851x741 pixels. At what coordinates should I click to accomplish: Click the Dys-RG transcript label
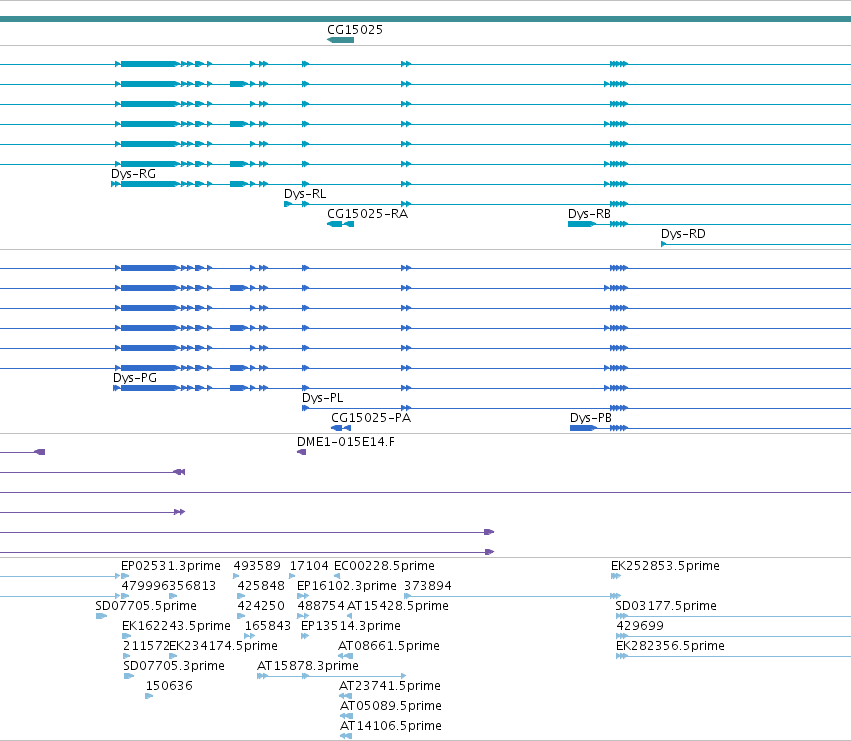click(x=134, y=174)
